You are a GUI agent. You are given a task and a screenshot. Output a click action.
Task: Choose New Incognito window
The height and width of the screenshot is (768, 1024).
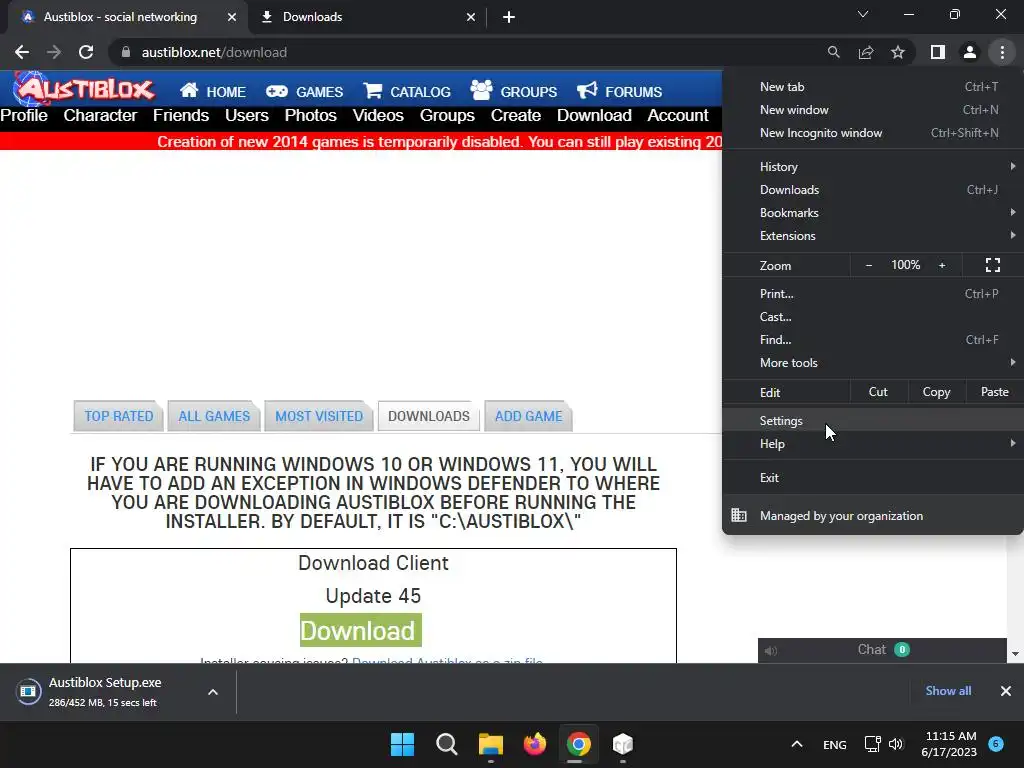(872, 133)
